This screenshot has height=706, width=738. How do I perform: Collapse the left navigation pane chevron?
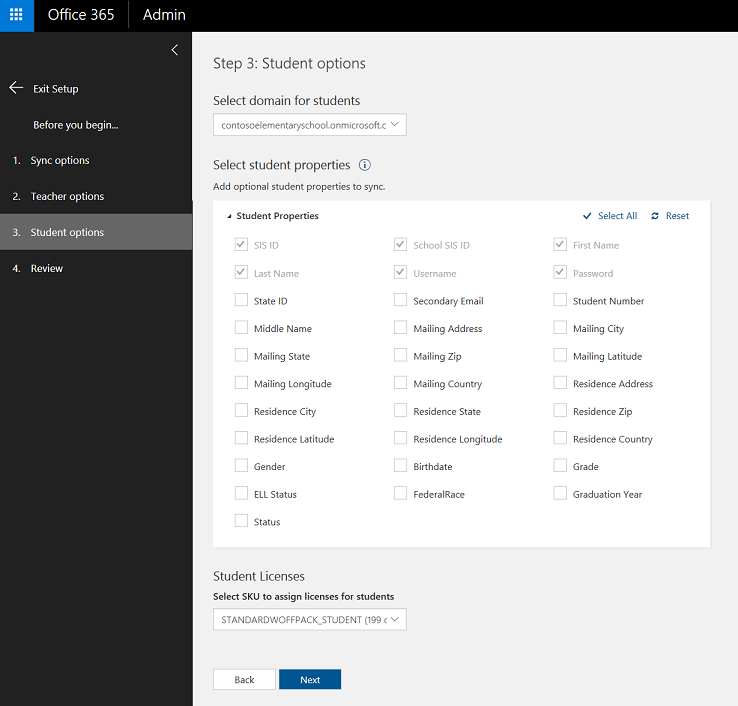(x=175, y=50)
